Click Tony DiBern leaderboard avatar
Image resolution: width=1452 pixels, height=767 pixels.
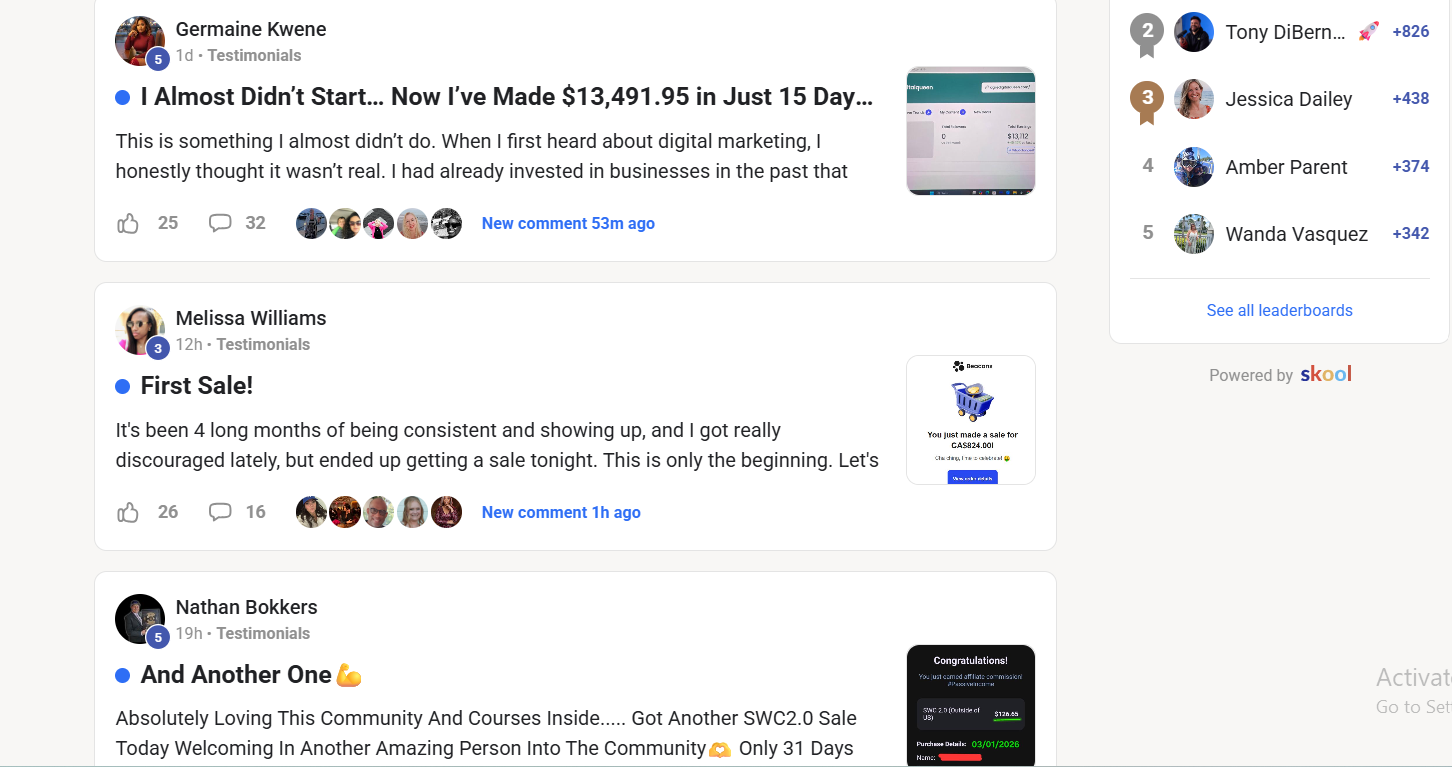coord(1194,32)
